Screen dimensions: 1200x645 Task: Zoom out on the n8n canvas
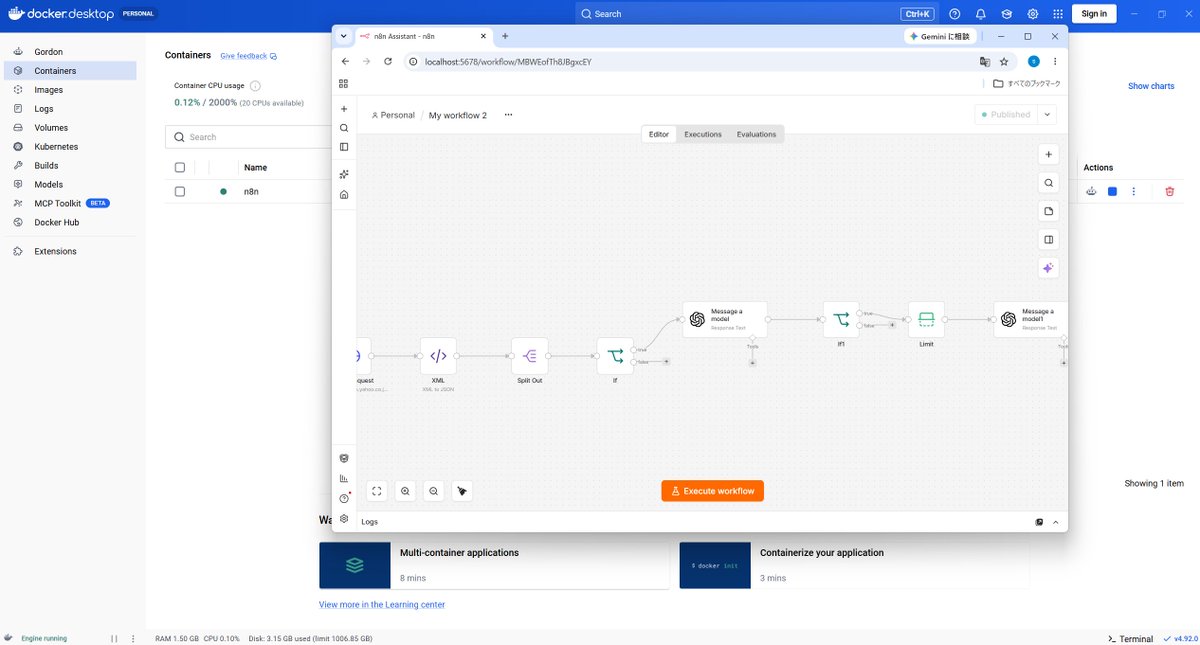point(433,491)
